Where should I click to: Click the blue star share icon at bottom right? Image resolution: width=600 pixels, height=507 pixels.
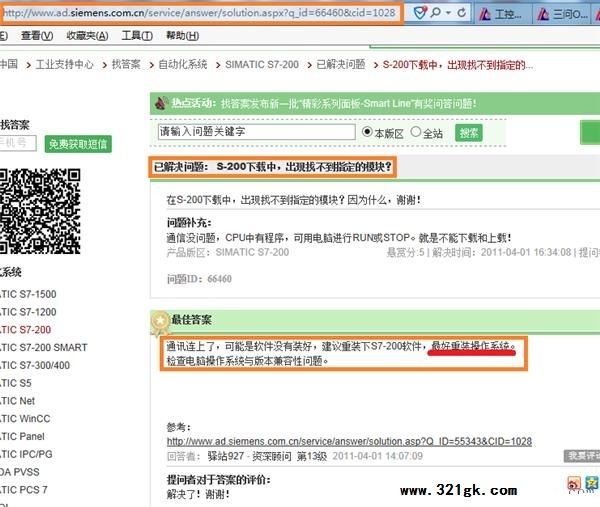pyautogui.click(x=592, y=483)
